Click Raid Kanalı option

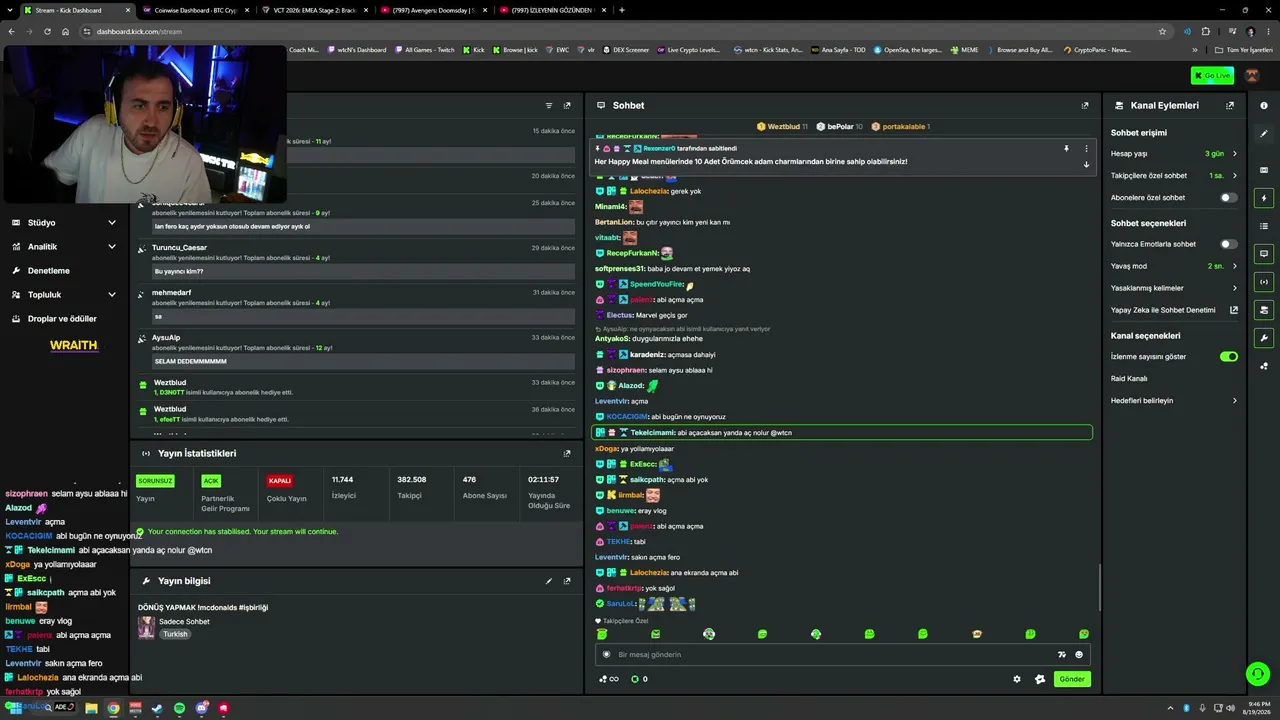pos(1129,379)
